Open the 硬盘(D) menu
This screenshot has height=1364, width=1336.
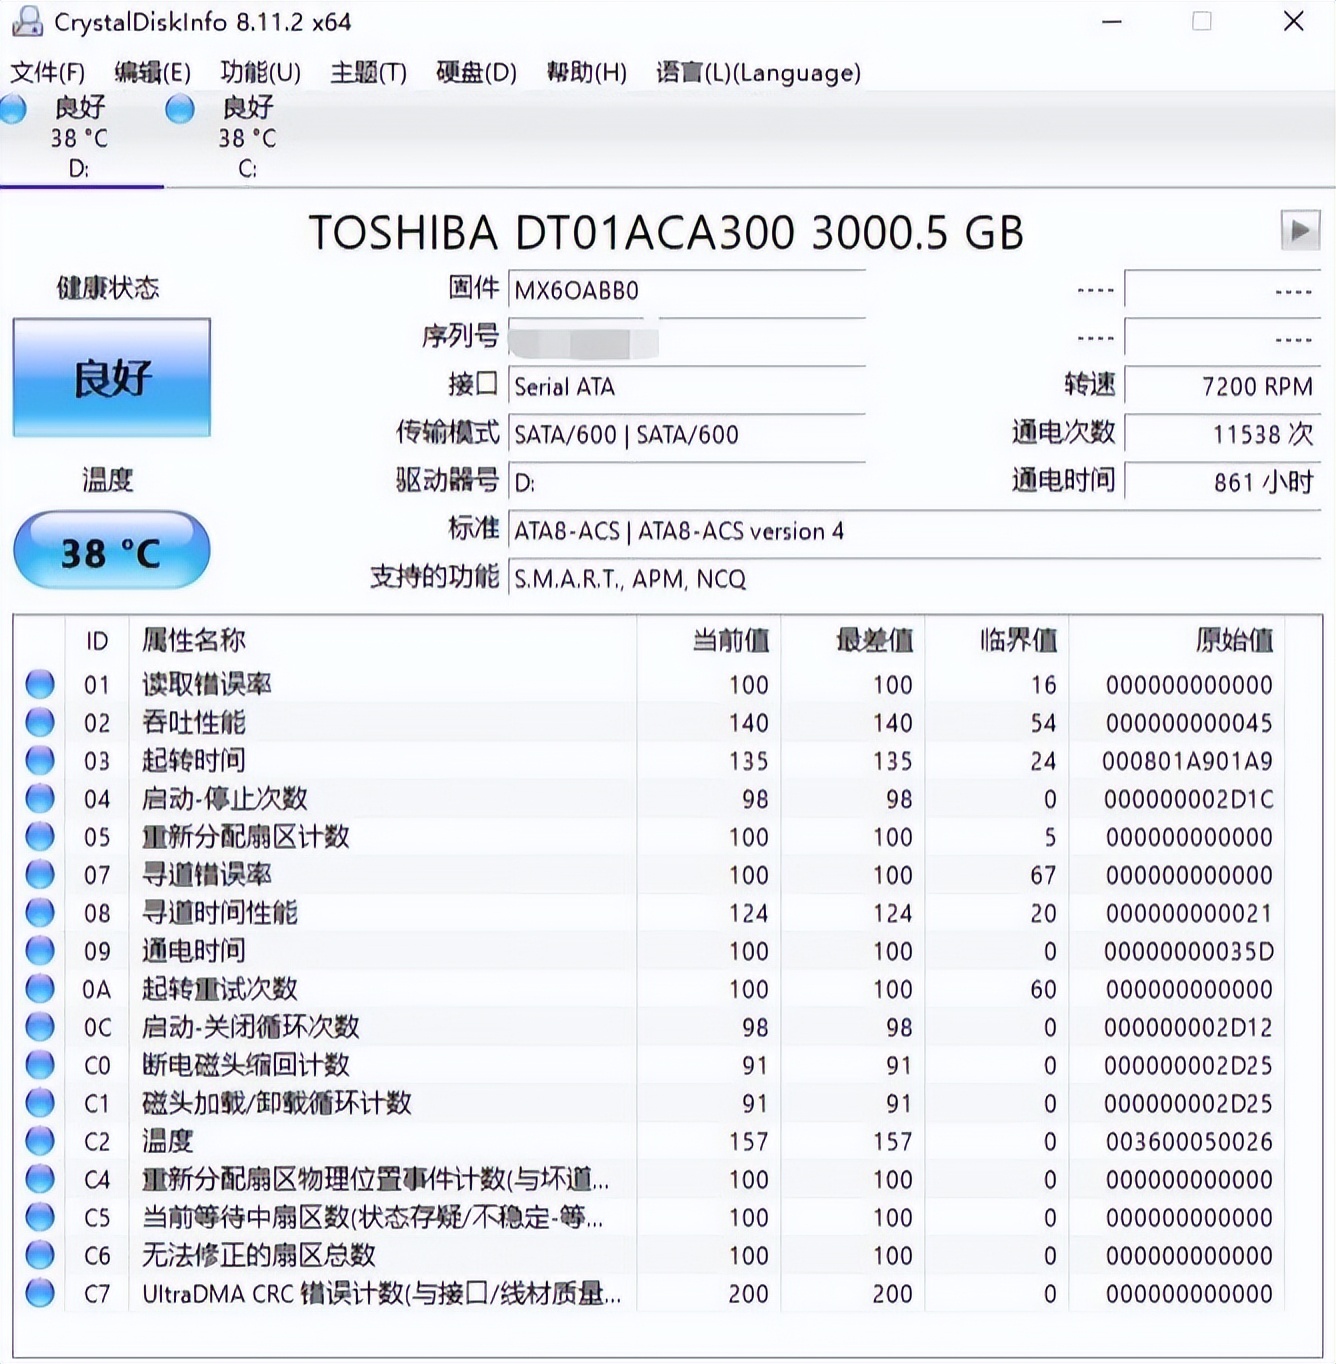click(476, 73)
